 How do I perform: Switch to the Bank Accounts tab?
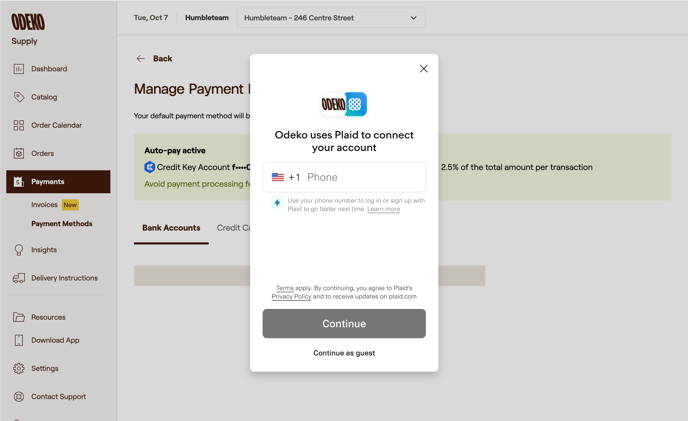(171, 228)
